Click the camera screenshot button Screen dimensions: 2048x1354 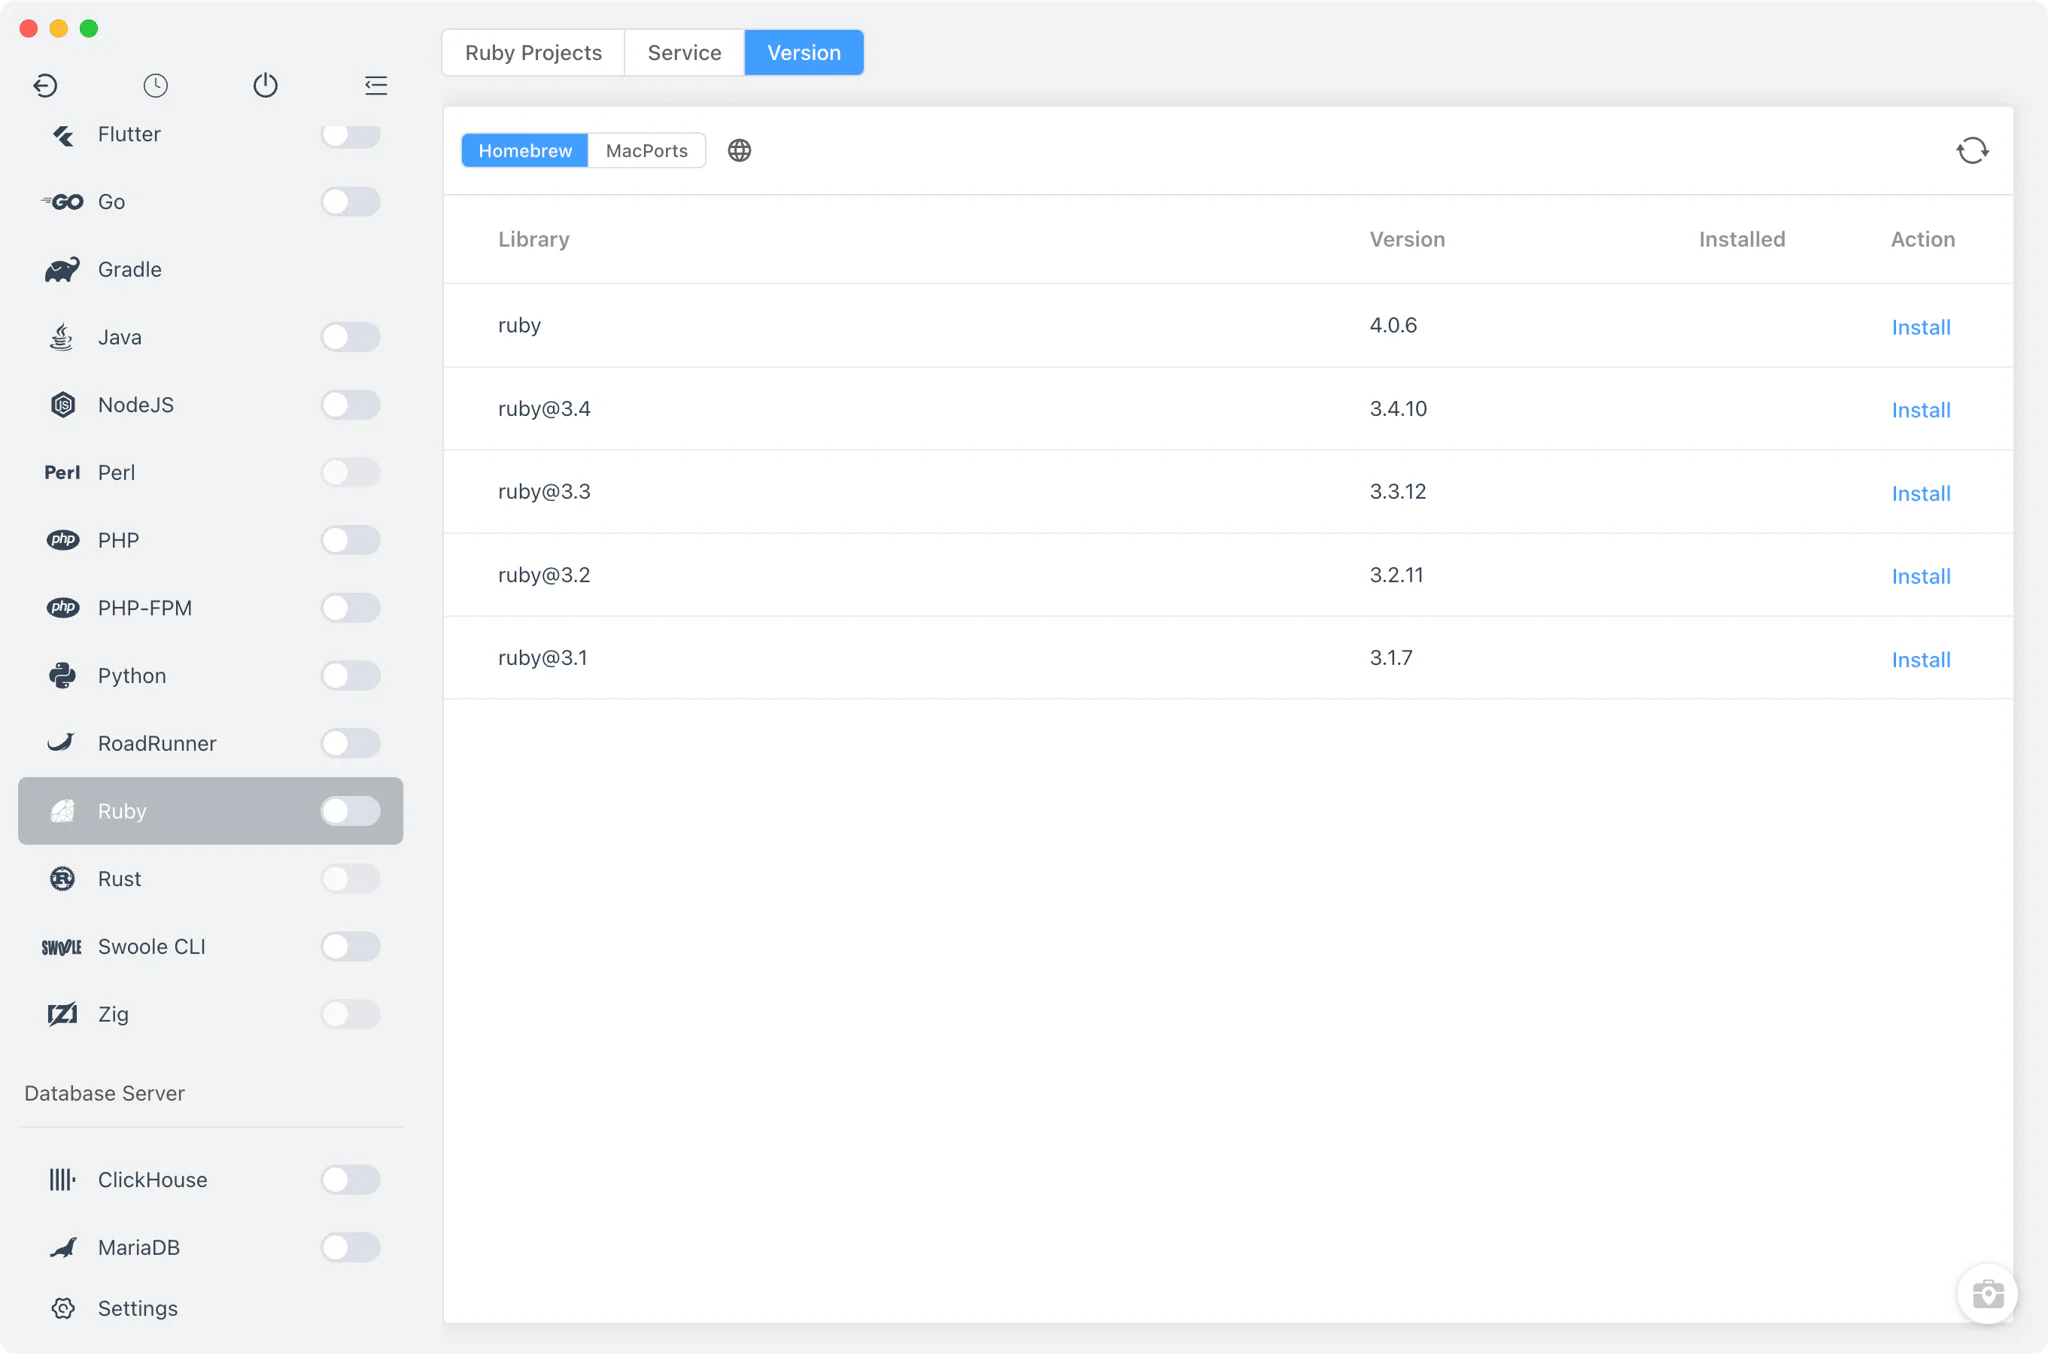[1987, 1294]
